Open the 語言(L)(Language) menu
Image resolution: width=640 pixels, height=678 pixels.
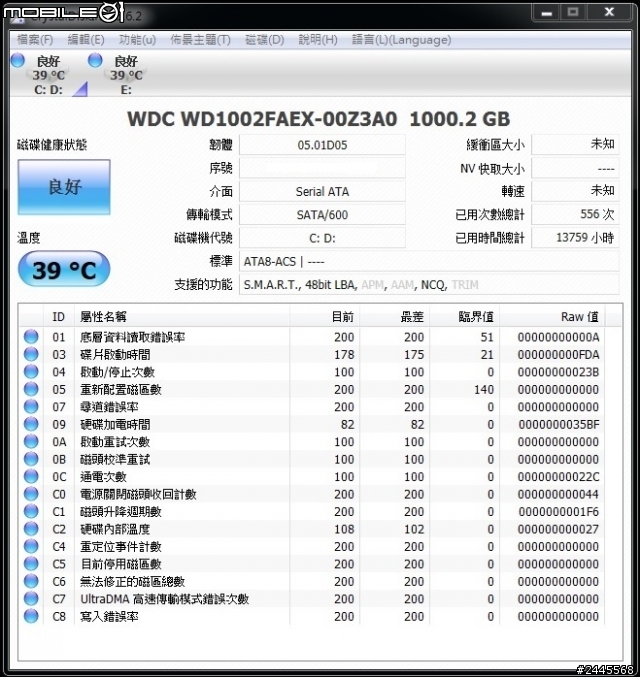click(x=401, y=40)
